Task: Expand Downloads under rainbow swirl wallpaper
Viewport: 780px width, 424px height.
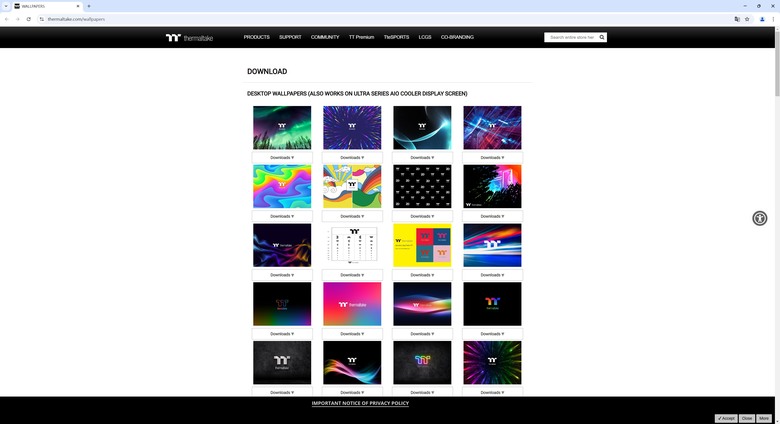Action: [282, 216]
